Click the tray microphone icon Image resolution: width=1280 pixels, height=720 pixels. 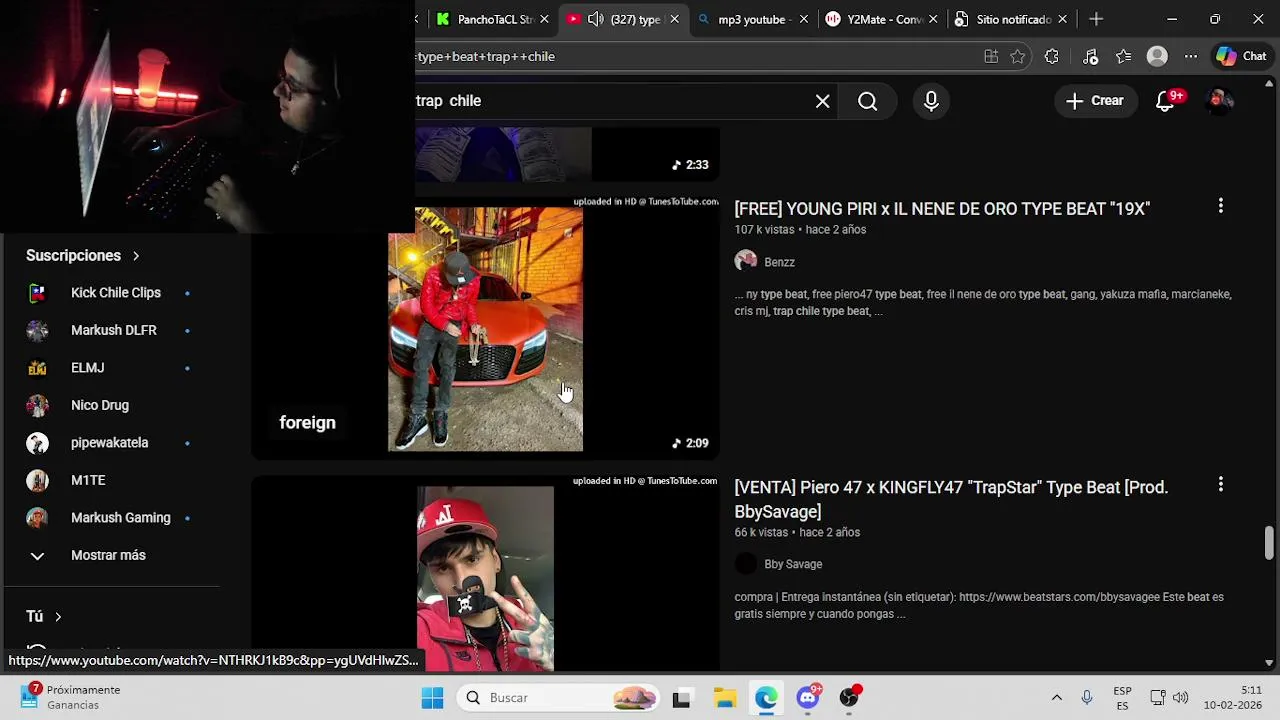click(1087, 698)
